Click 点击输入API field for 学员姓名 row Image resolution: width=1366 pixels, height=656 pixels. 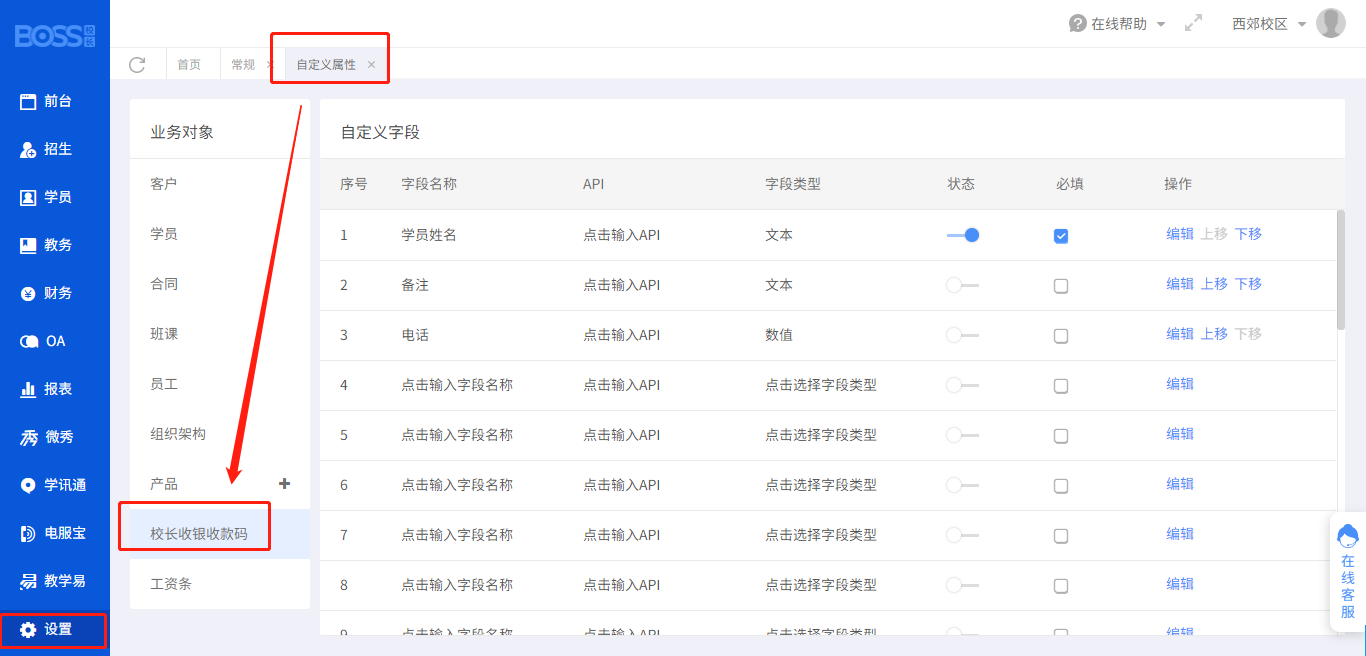click(x=622, y=235)
